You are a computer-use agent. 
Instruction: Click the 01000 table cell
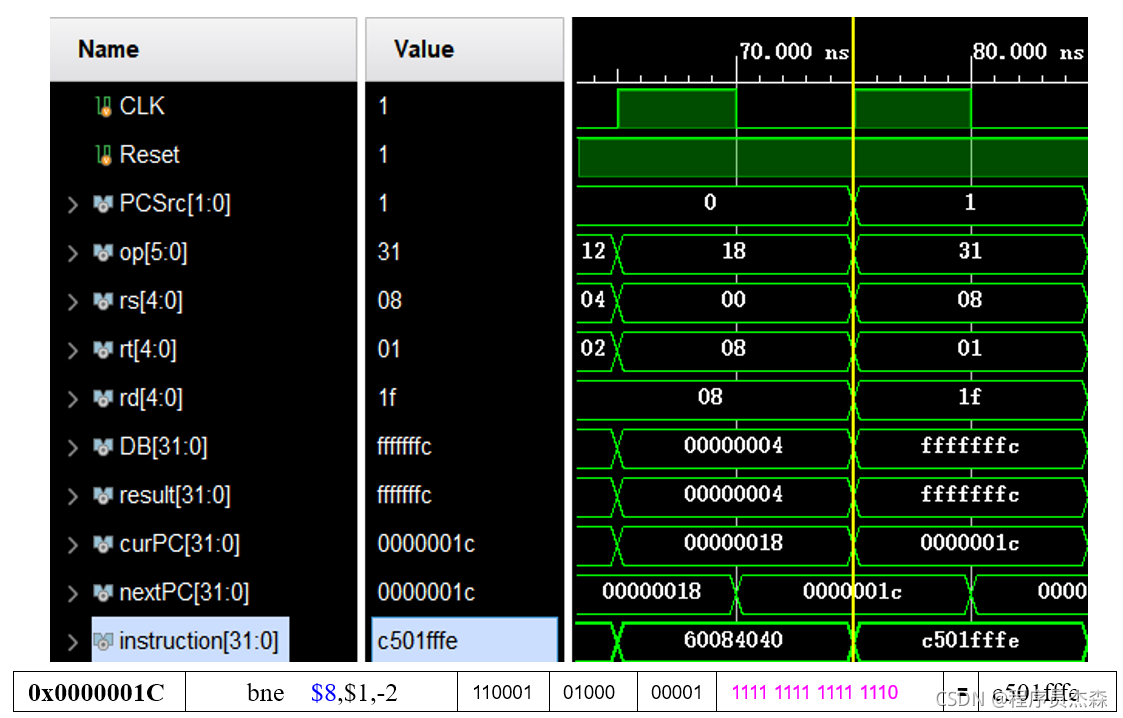[x=593, y=692]
